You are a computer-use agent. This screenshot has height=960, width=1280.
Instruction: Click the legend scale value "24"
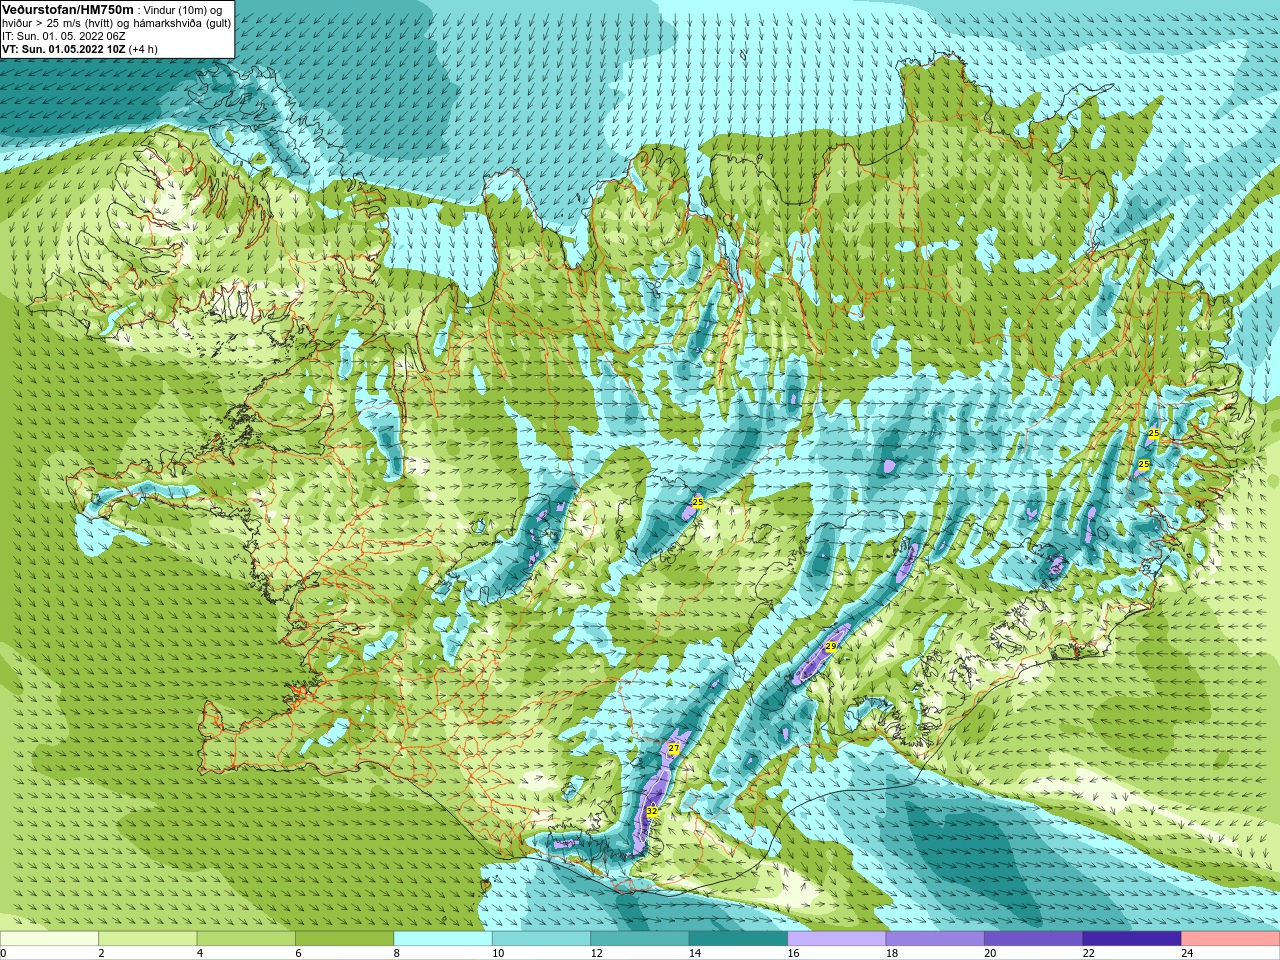(1187, 953)
